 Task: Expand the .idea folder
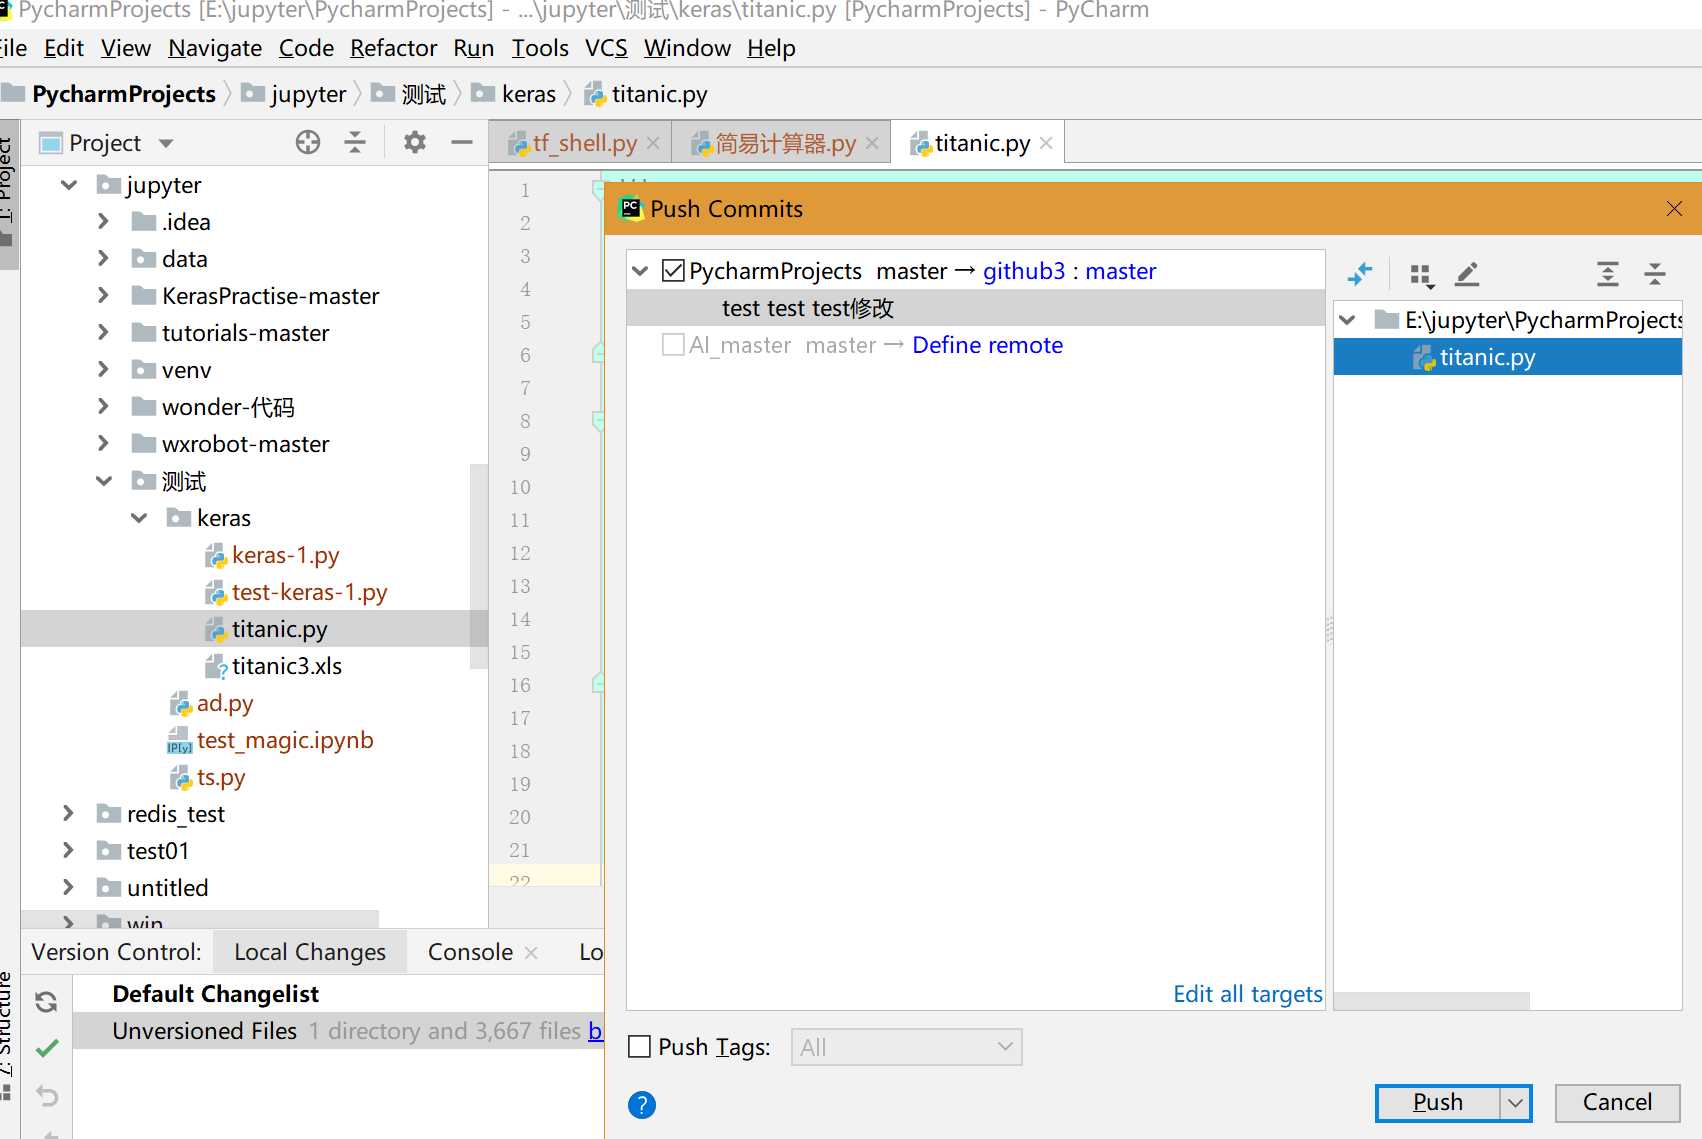(x=103, y=222)
